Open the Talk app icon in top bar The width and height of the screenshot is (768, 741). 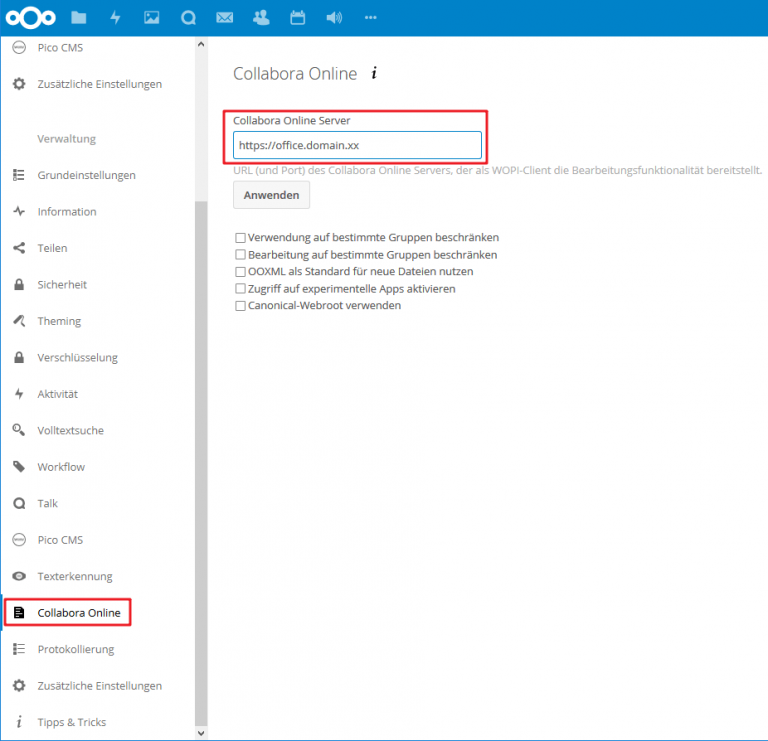(x=188, y=17)
